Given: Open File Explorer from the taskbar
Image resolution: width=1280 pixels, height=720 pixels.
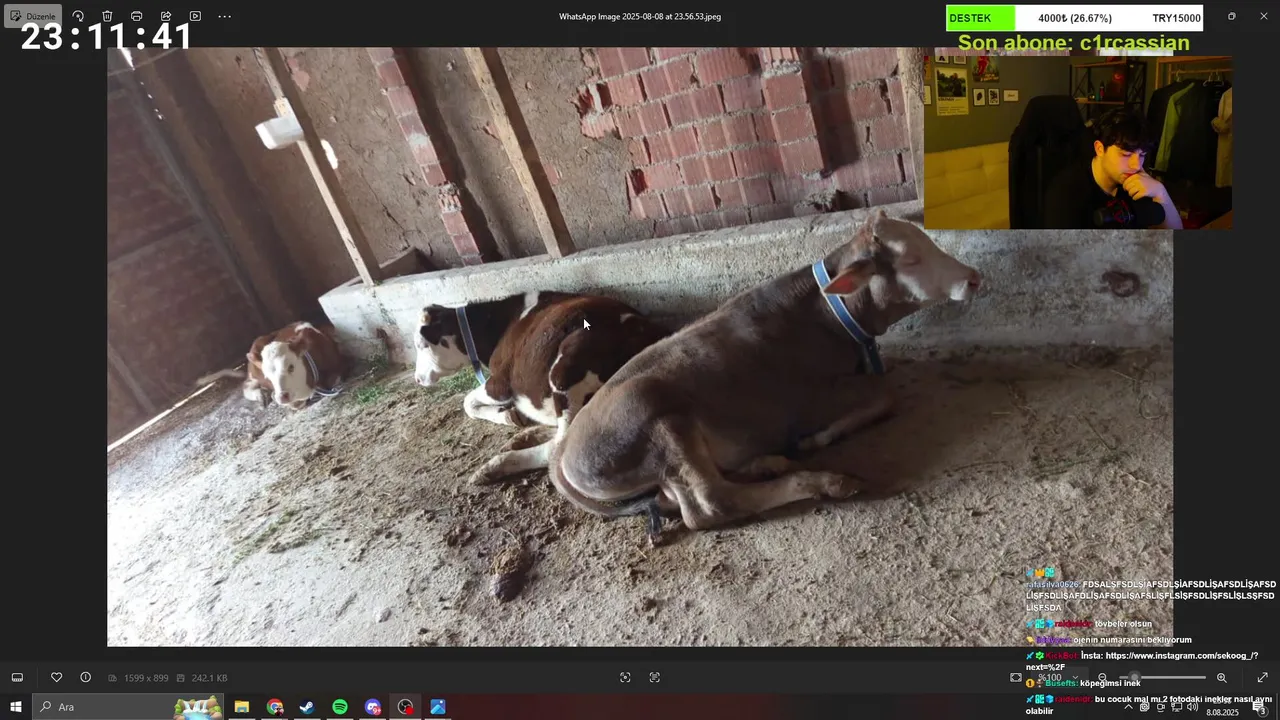Looking at the screenshot, I should click(242, 707).
